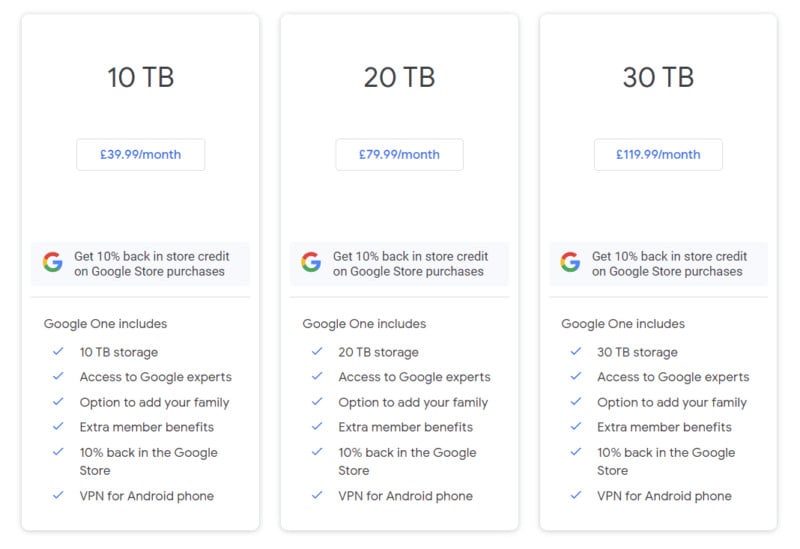Click the checkmark next to VPN in the 10 TB plan
Screen dimensions: 800x549
(58, 495)
